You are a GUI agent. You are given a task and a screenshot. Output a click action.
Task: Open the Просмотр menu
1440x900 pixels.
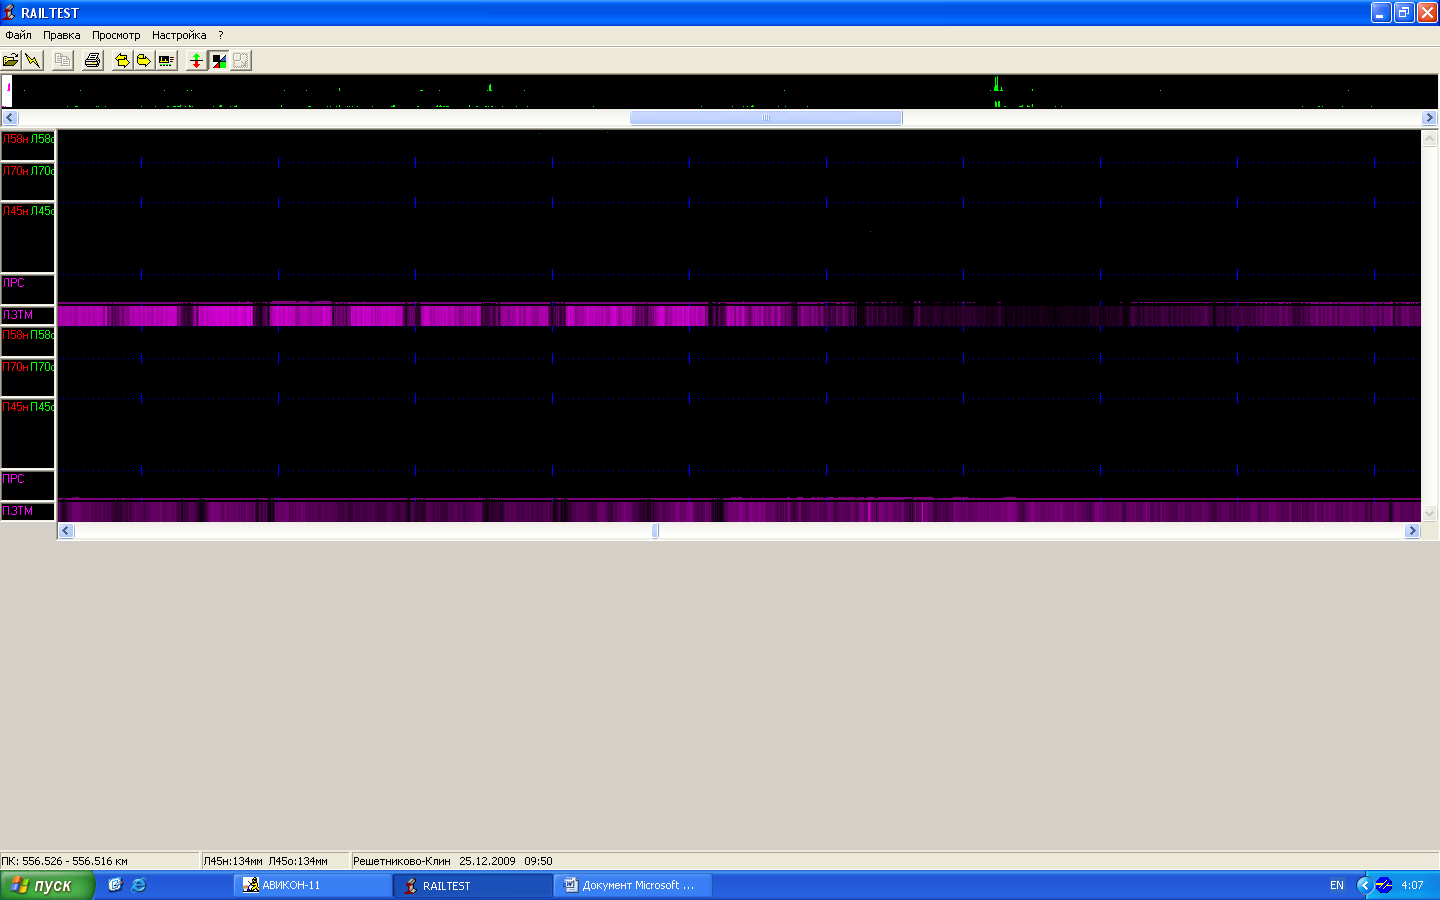coord(116,35)
